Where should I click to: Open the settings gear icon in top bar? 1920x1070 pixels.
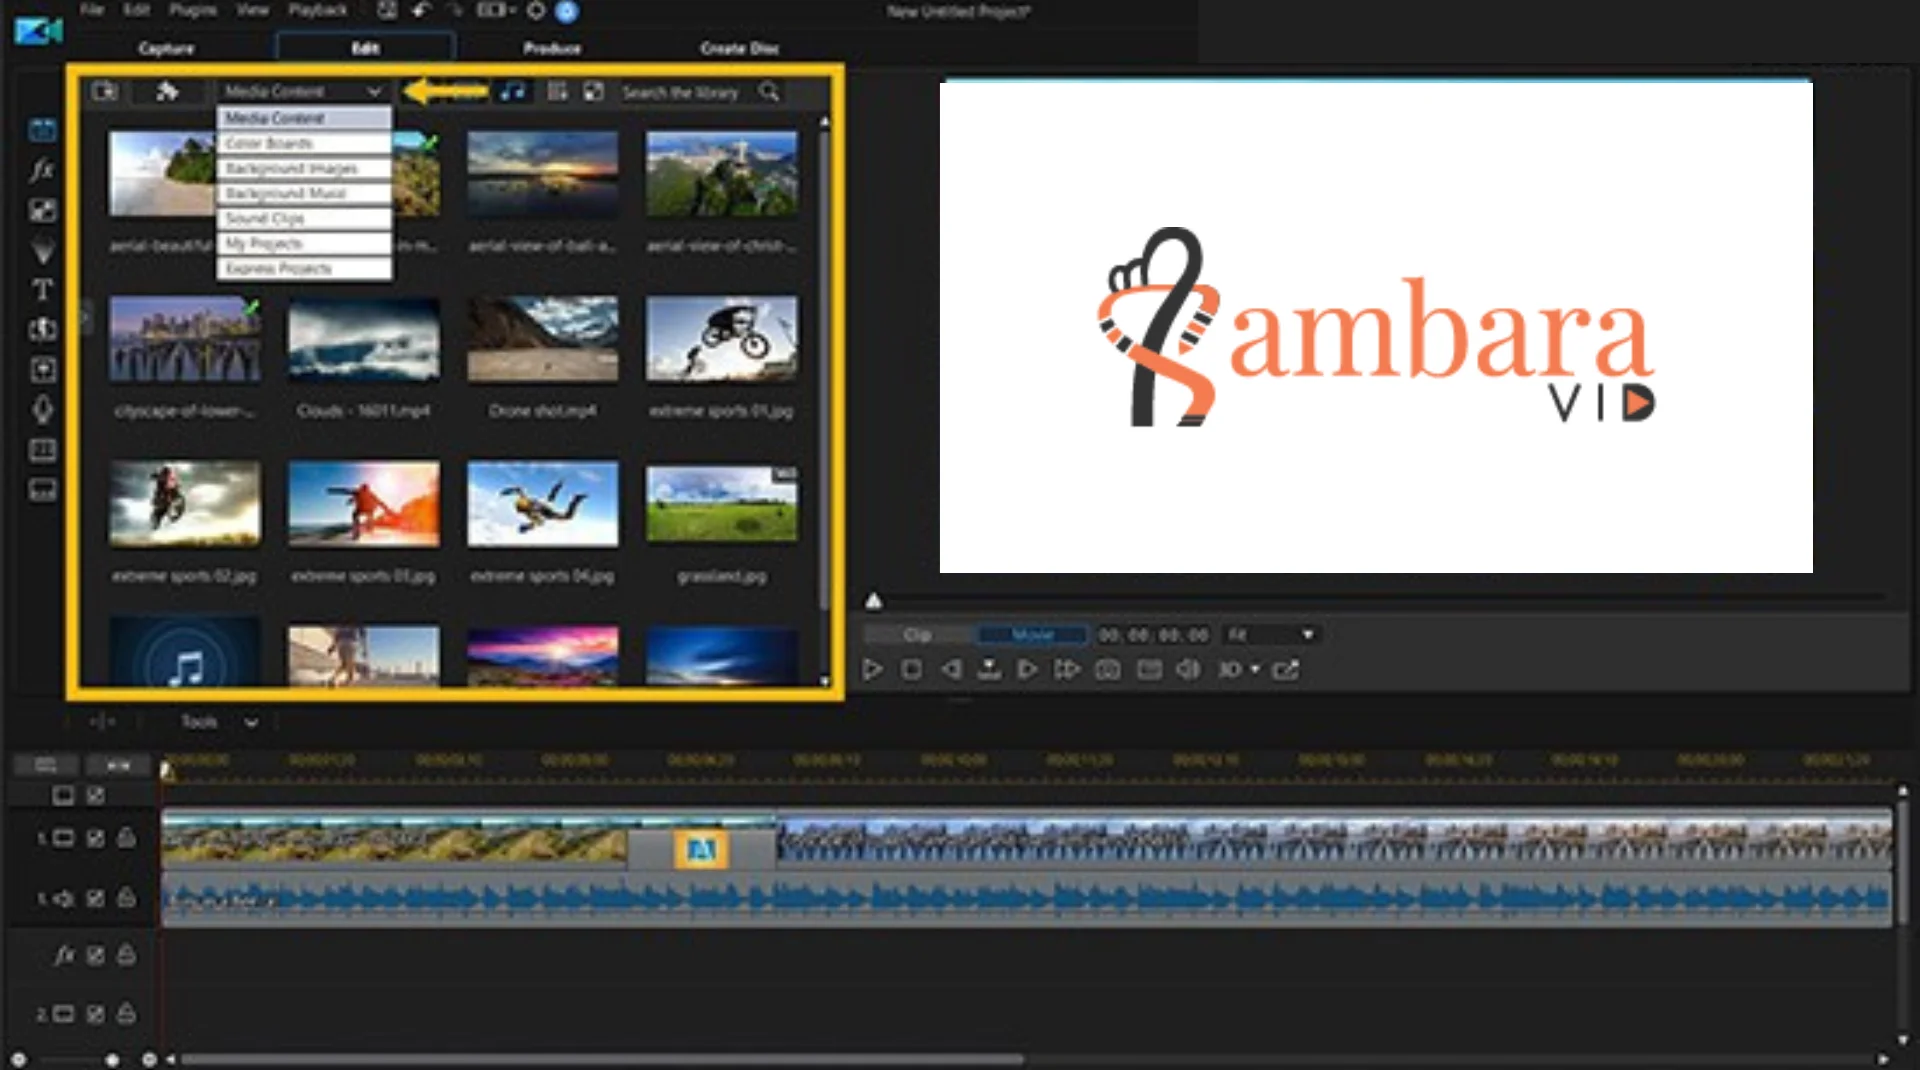pos(536,11)
